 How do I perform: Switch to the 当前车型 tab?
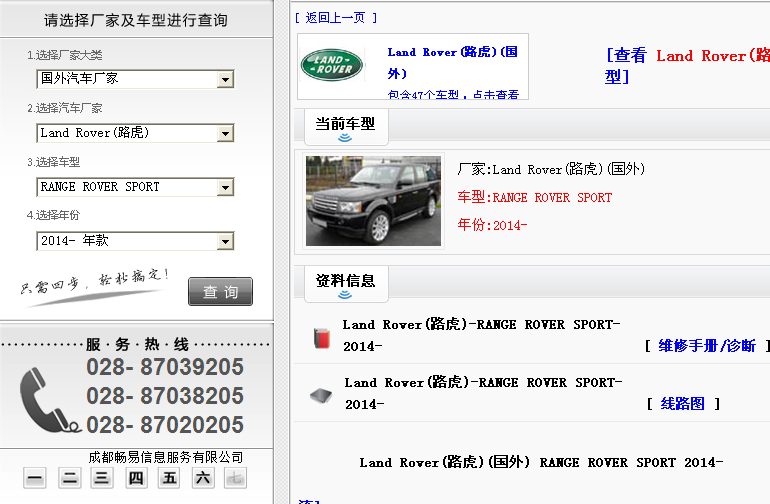(346, 127)
